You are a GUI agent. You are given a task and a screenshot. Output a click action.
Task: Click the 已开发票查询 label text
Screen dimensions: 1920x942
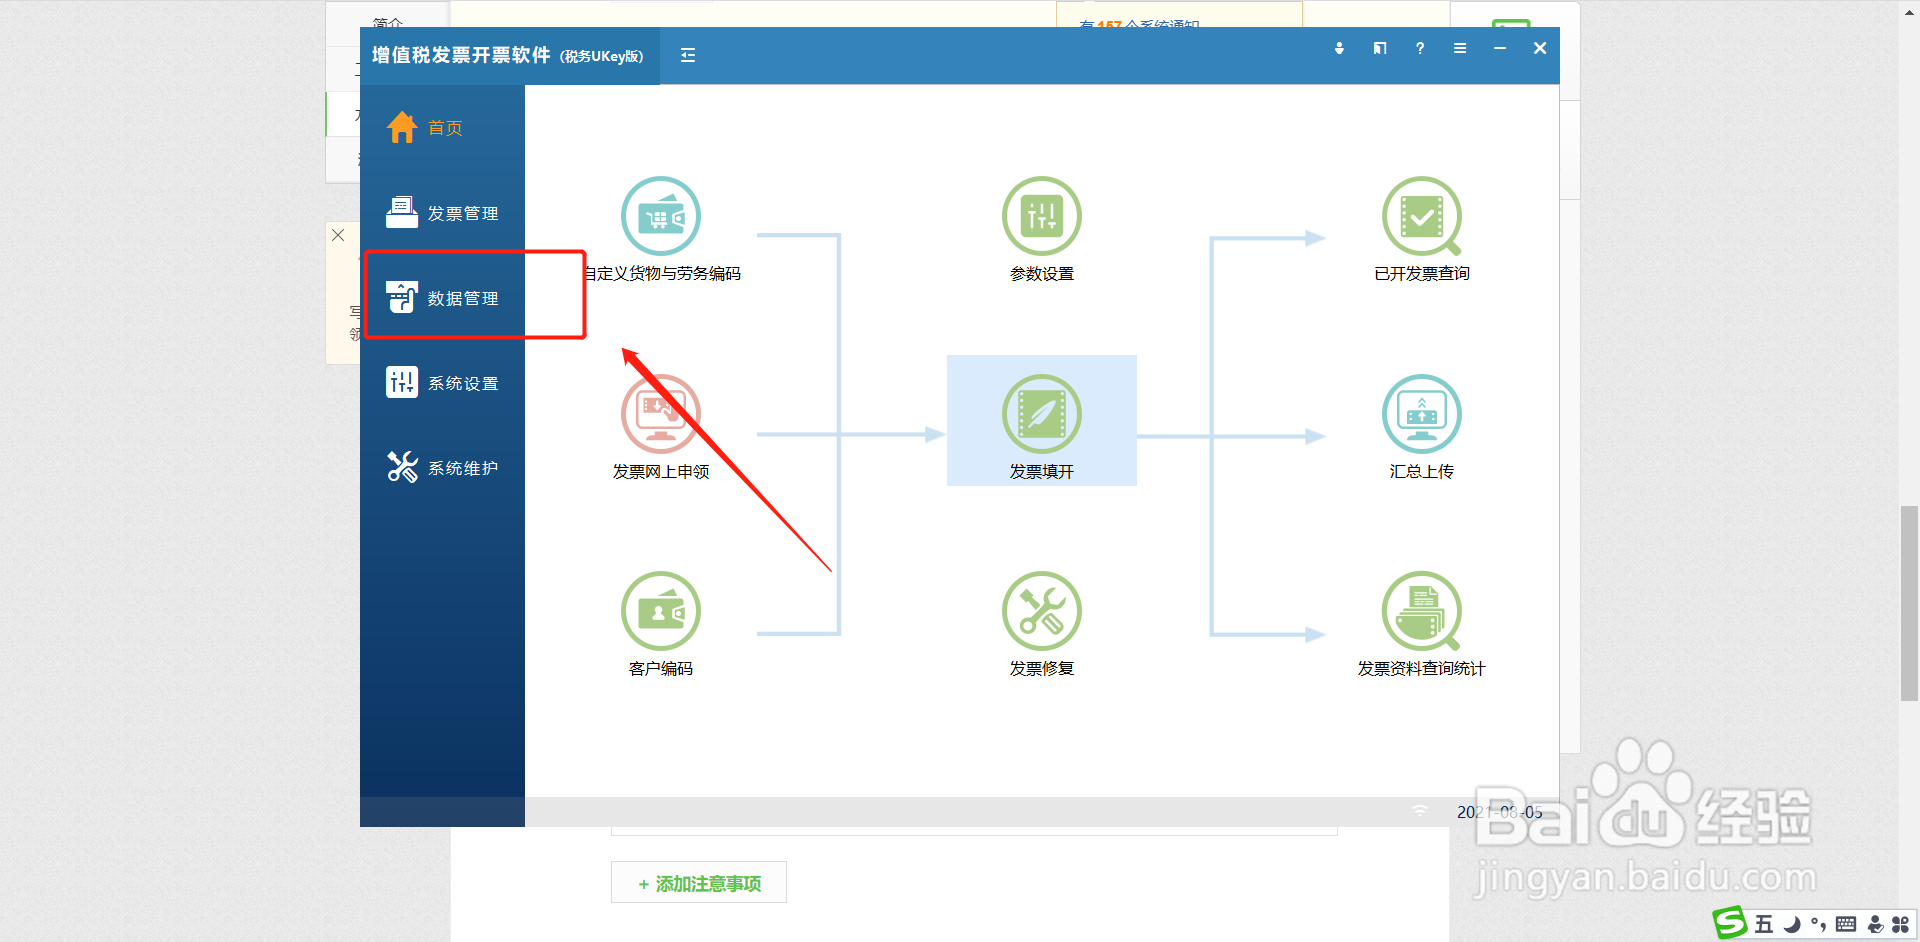1422,273
